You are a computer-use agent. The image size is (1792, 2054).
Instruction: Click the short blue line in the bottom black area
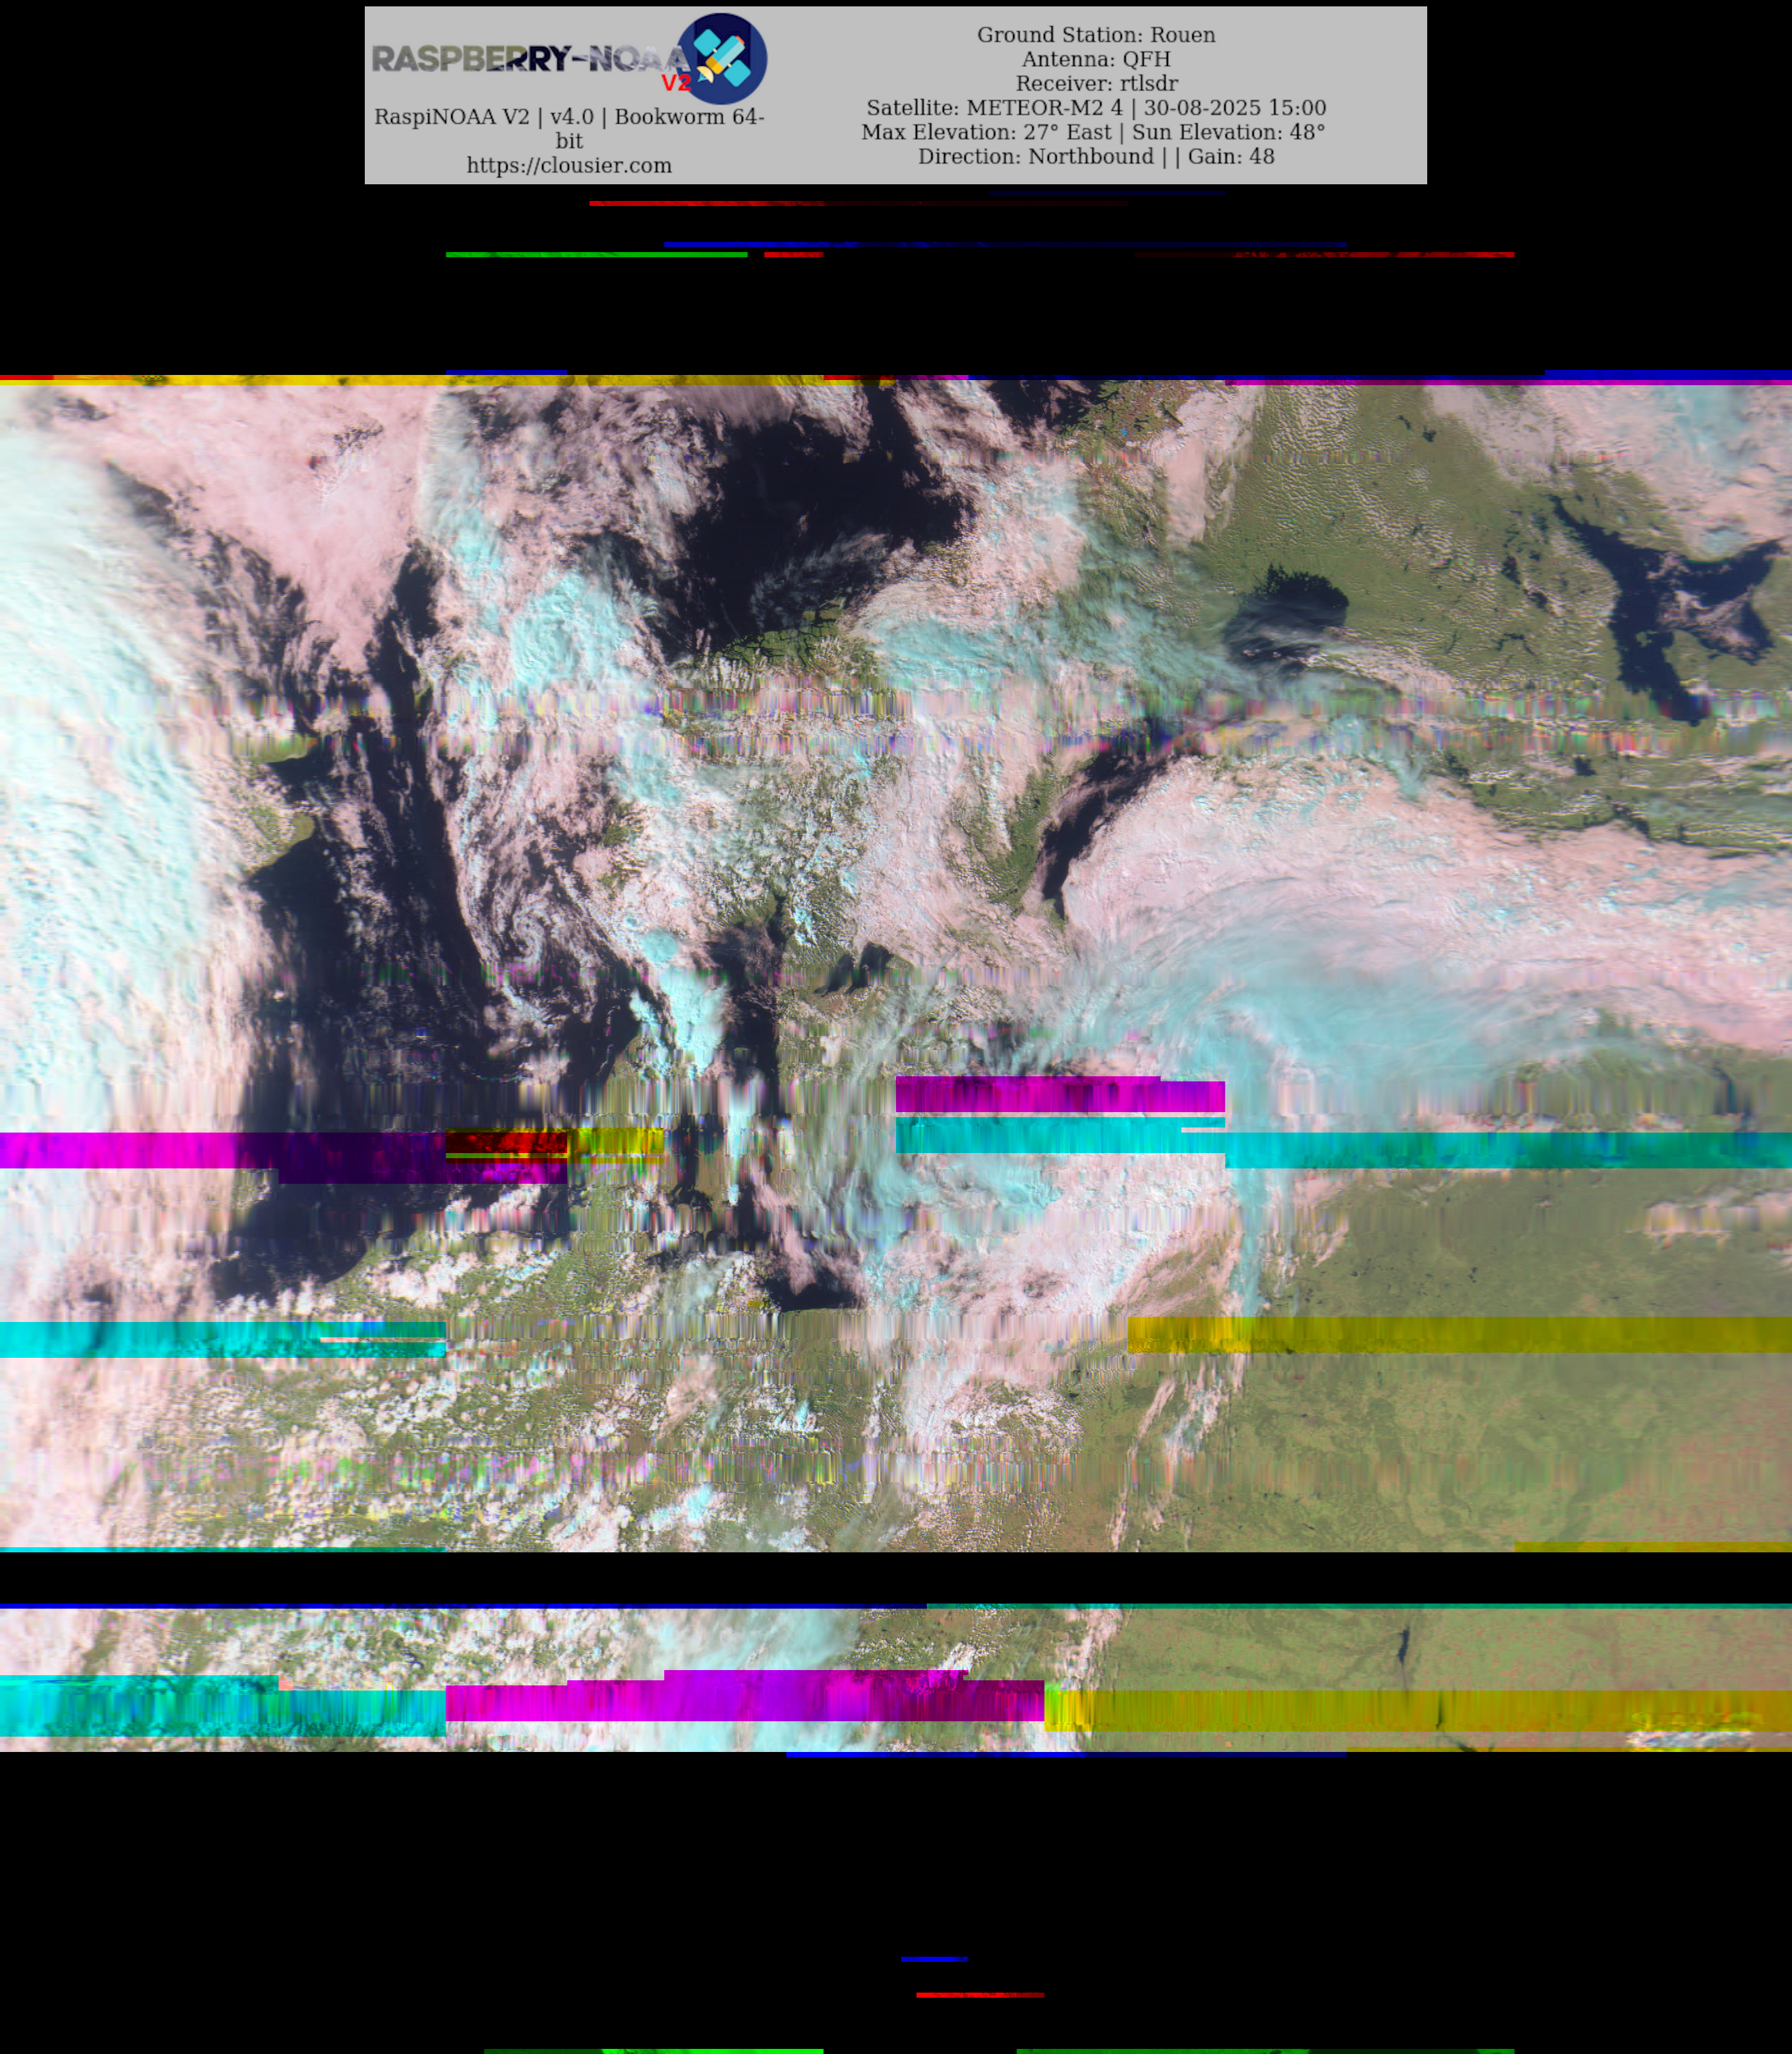tap(934, 1959)
